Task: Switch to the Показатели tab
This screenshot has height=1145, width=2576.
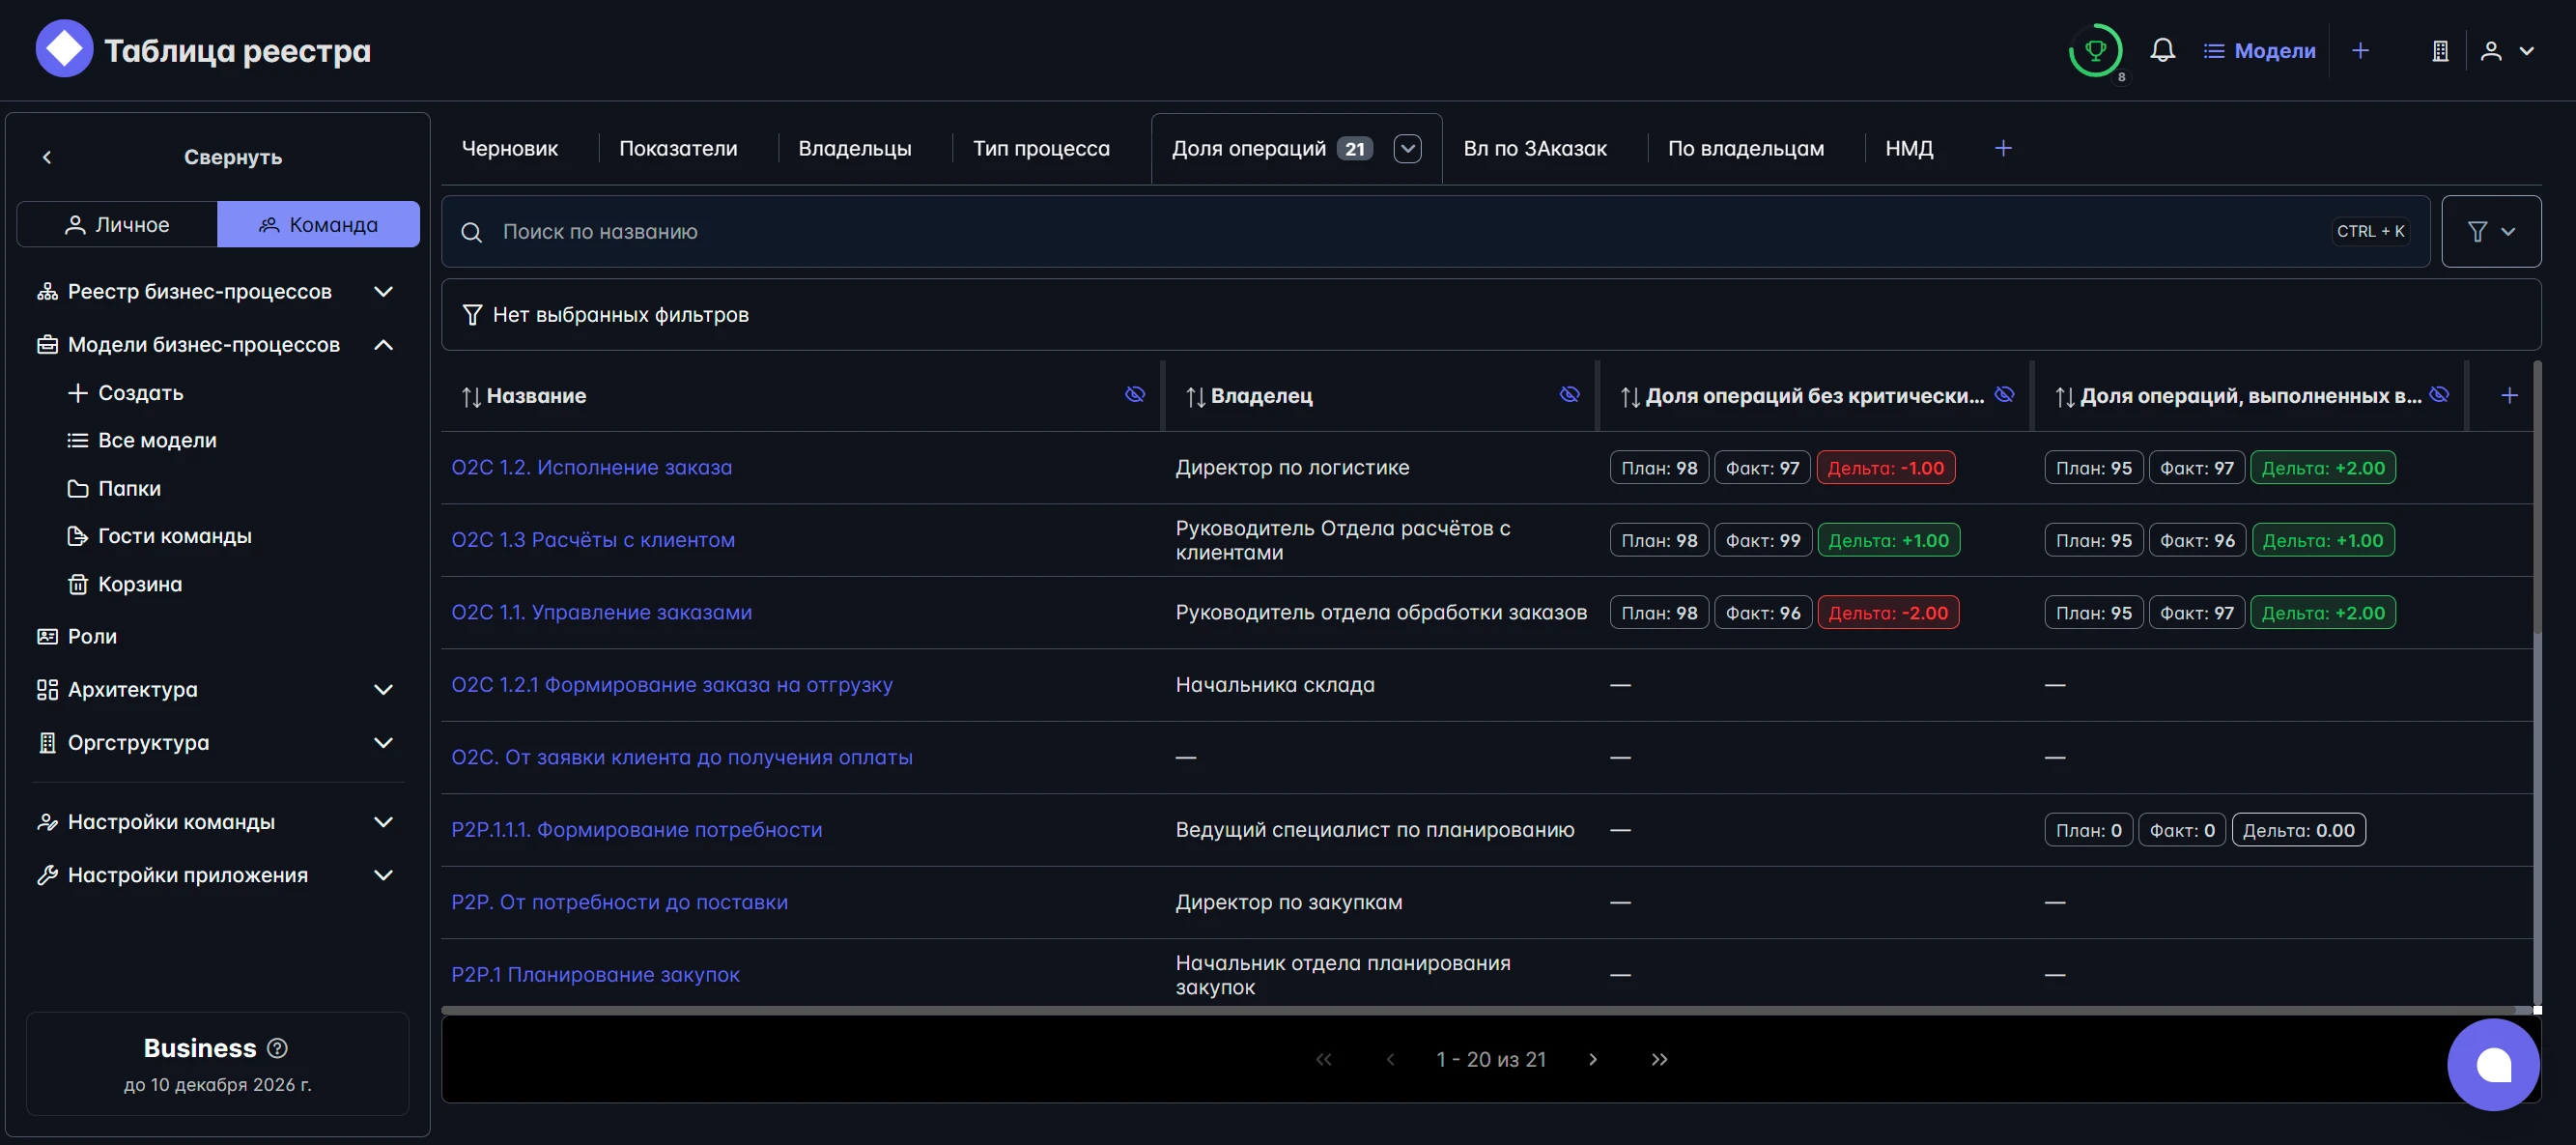Action: (677, 149)
